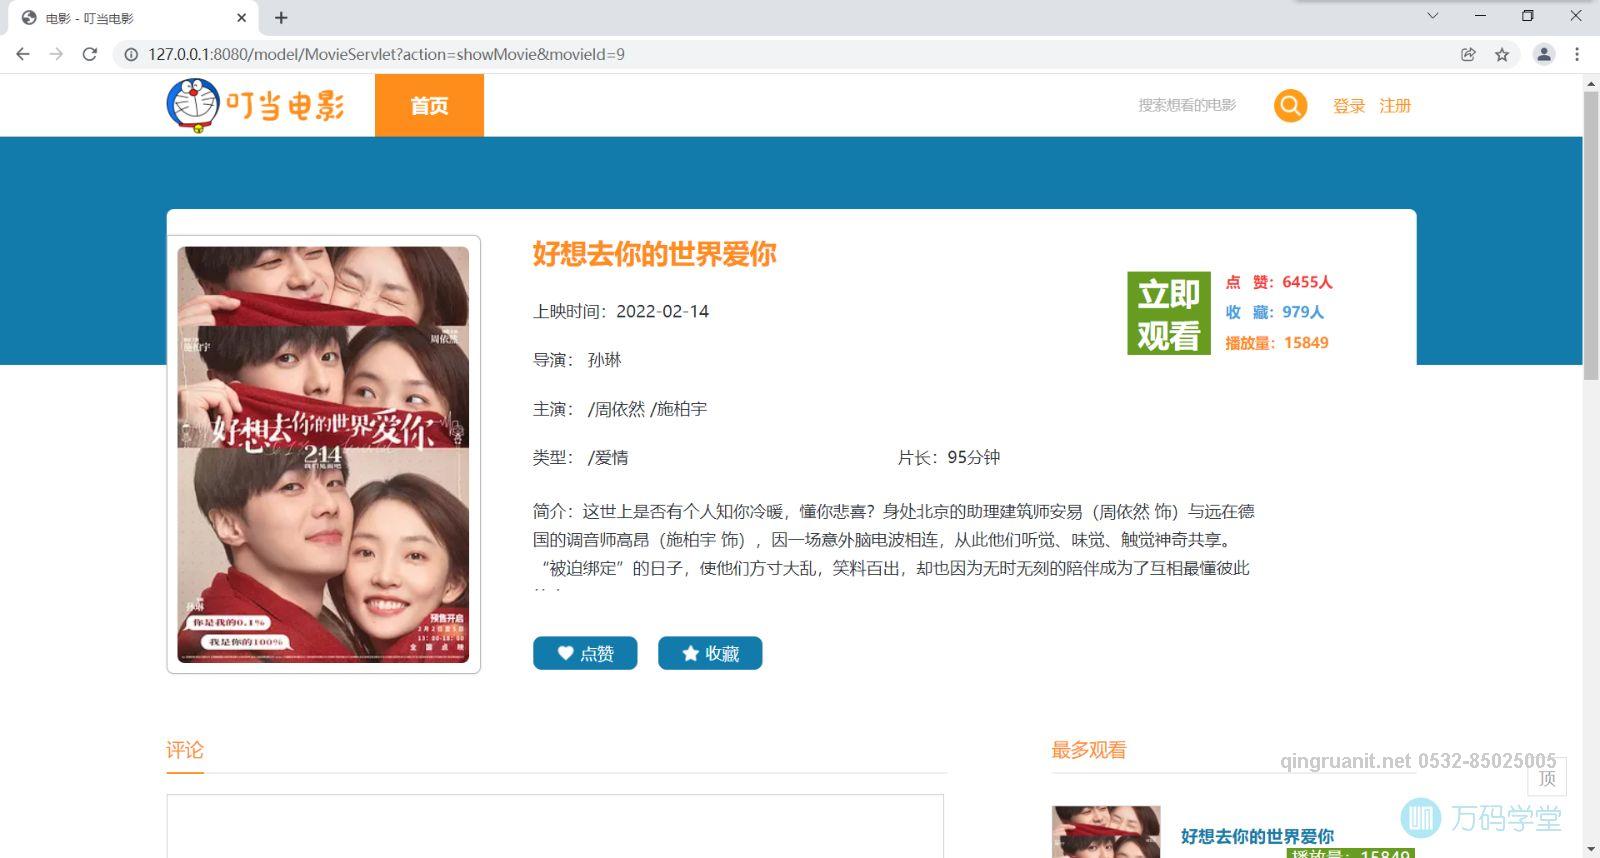This screenshot has height=858, width=1600.
Task: Click the share page icon
Action: (1468, 54)
